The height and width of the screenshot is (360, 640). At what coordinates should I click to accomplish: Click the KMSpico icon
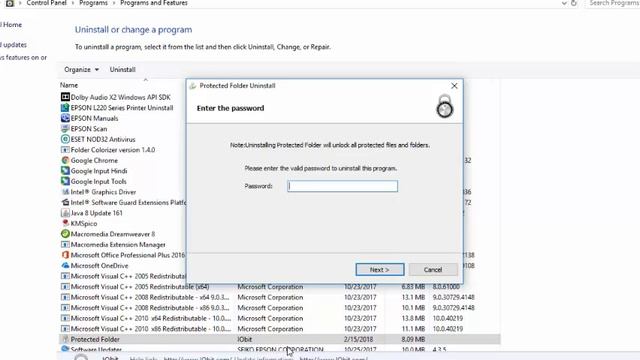coord(65,223)
